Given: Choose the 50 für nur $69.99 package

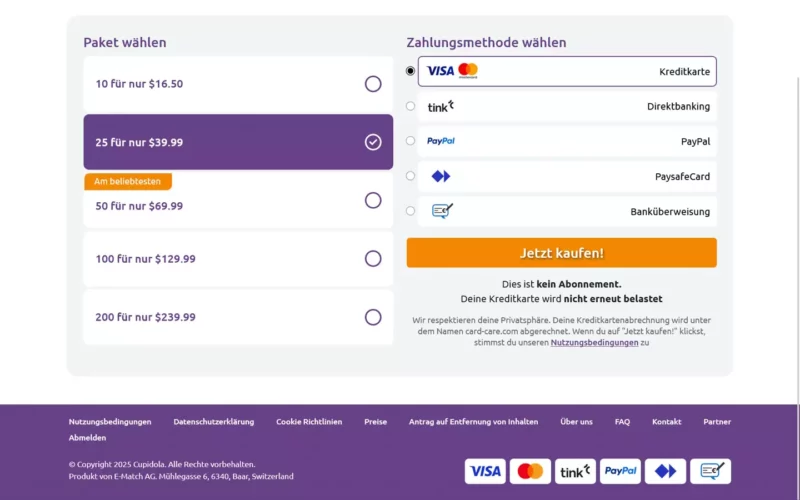Looking at the screenshot, I should [x=238, y=200].
